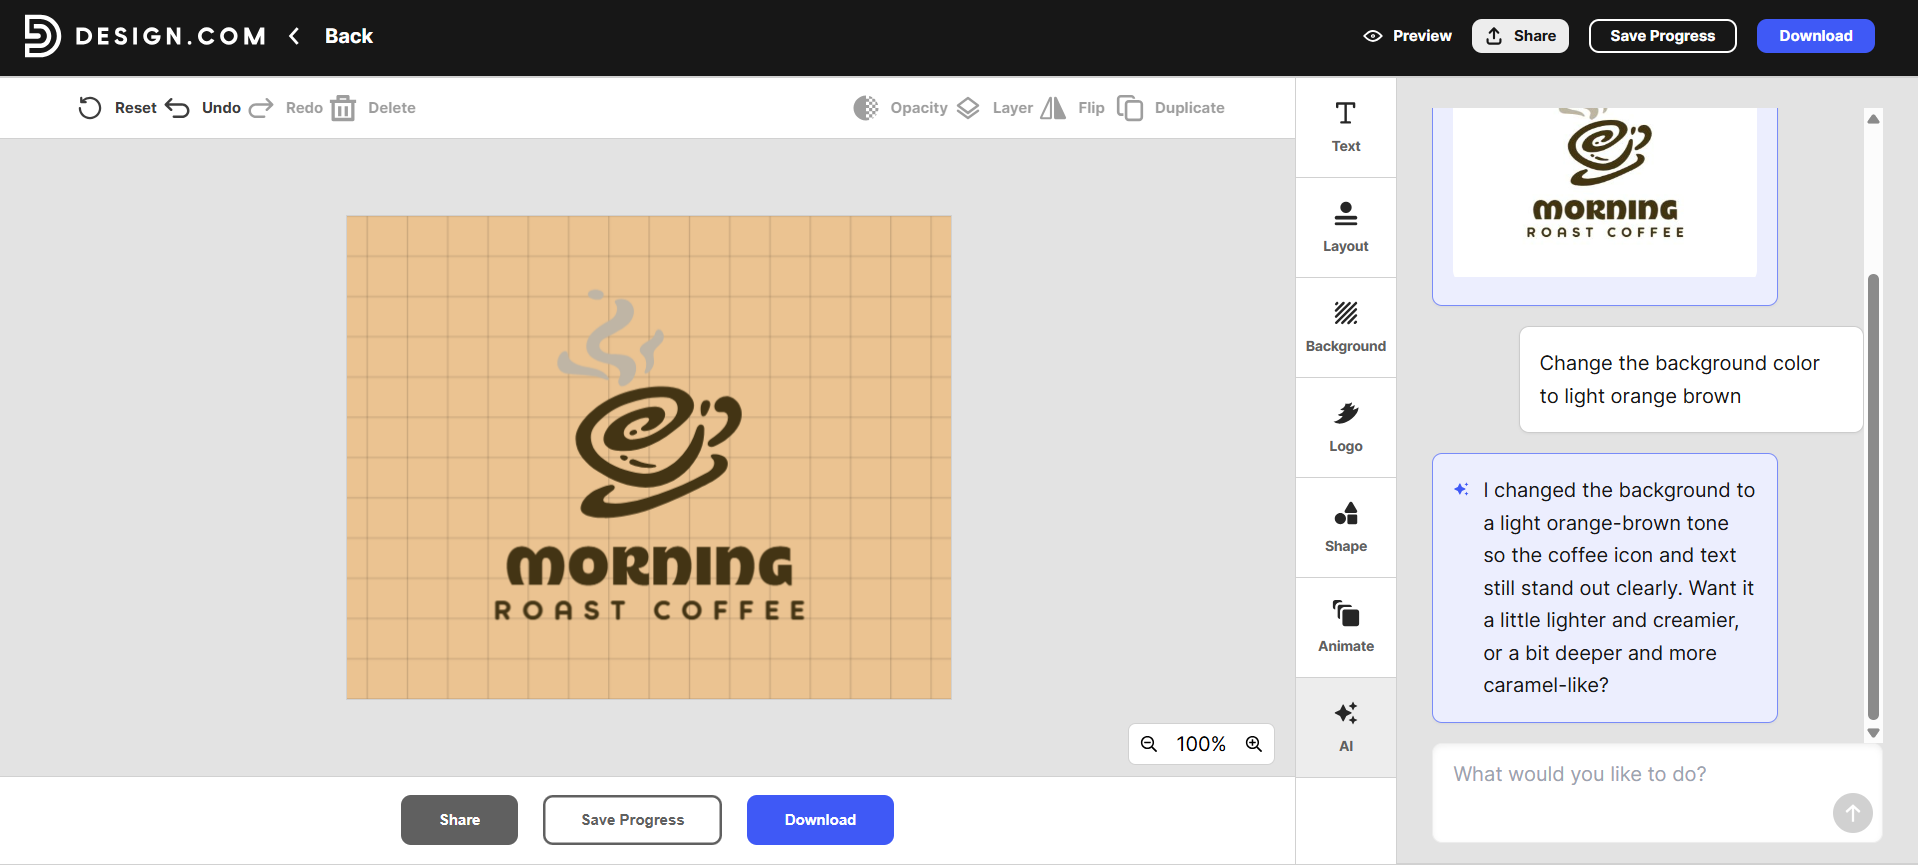Click the Flip tool icon

(x=1053, y=108)
